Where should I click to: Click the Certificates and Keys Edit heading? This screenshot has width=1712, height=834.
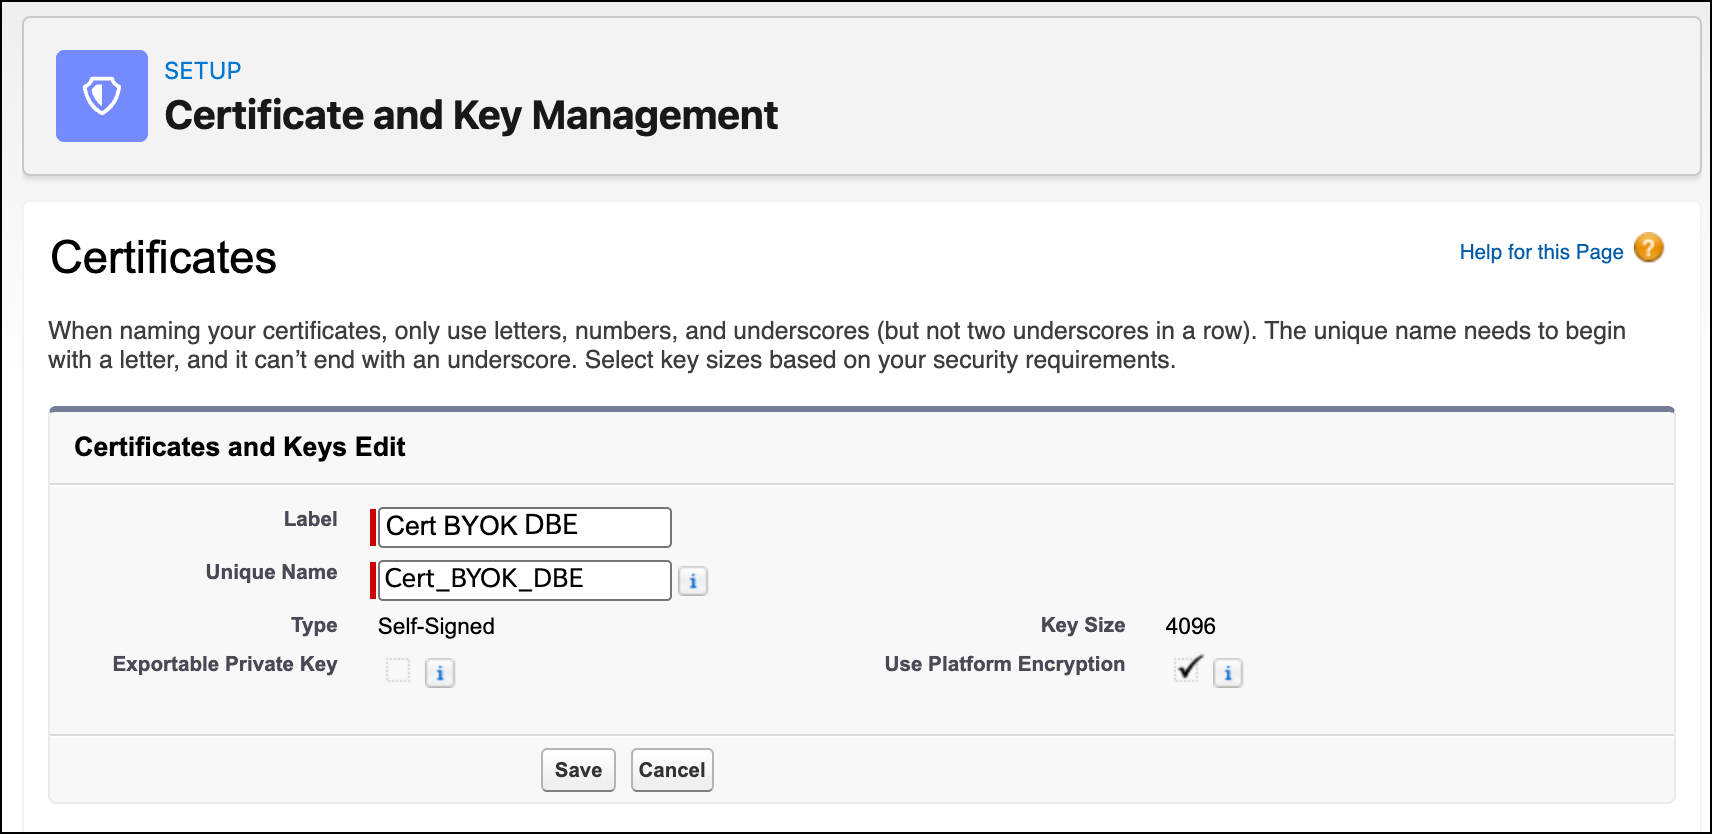(240, 447)
